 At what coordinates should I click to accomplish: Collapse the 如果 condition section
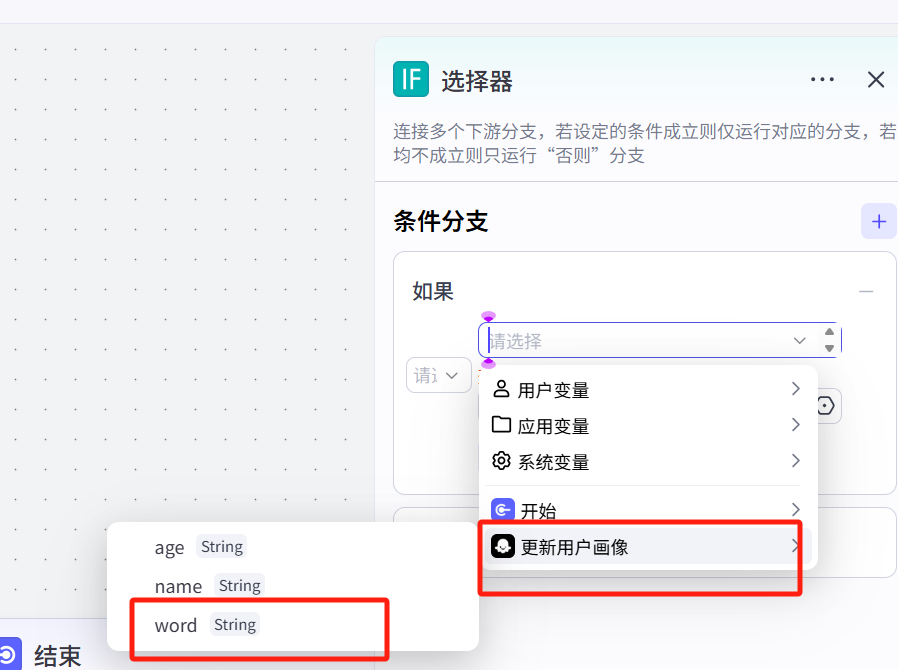coord(867,291)
